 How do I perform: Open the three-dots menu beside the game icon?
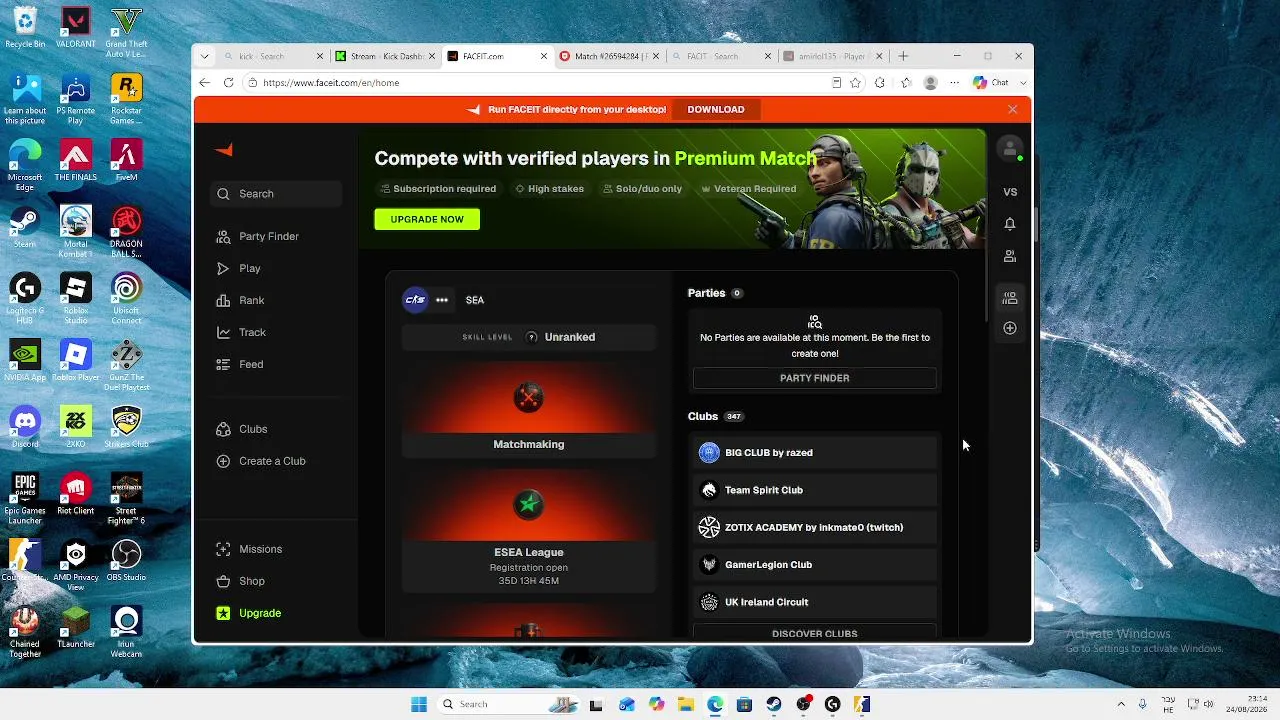pos(442,300)
